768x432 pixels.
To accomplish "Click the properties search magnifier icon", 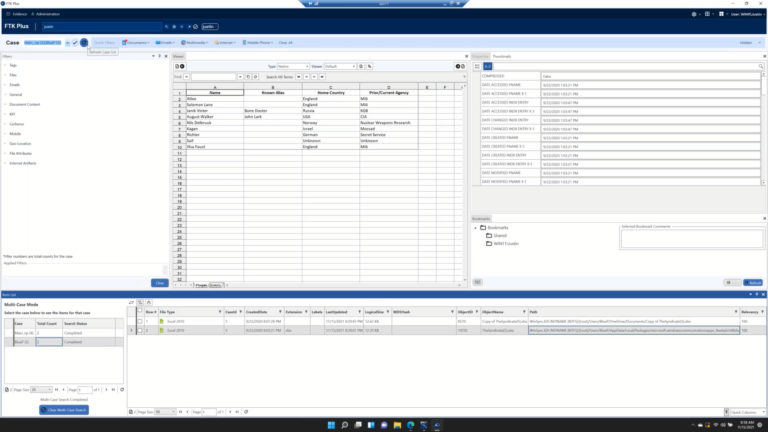I will [762, 66].
